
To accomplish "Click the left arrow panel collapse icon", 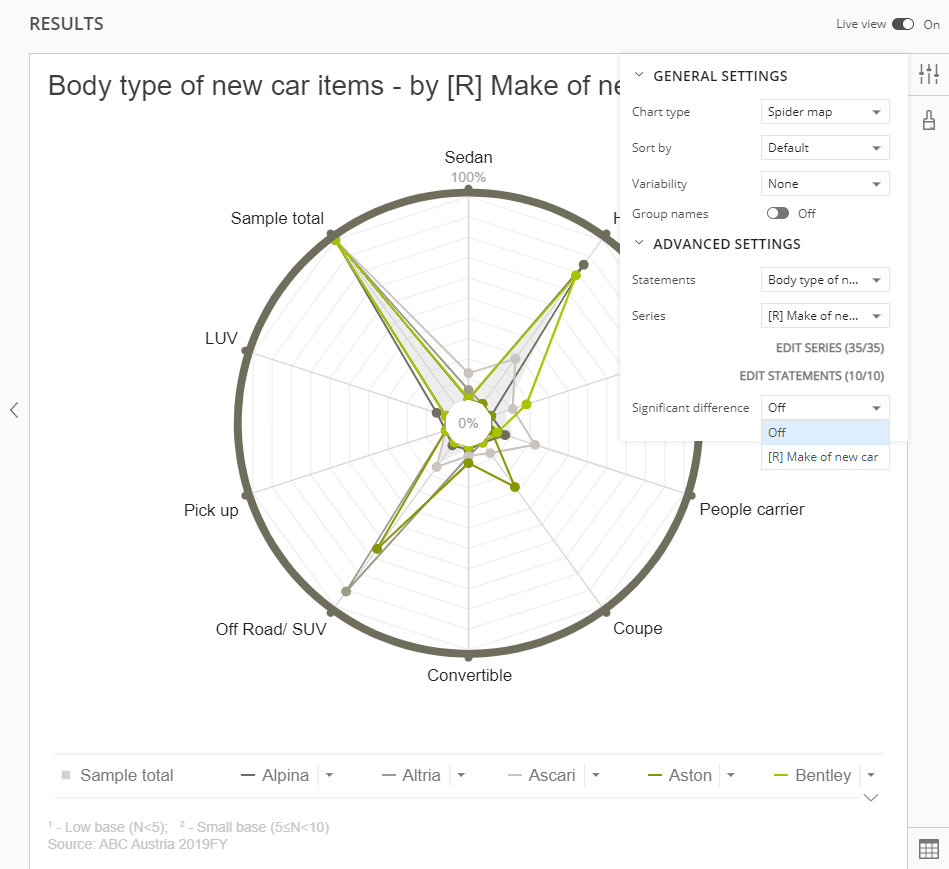I will (x=14, y=409).
